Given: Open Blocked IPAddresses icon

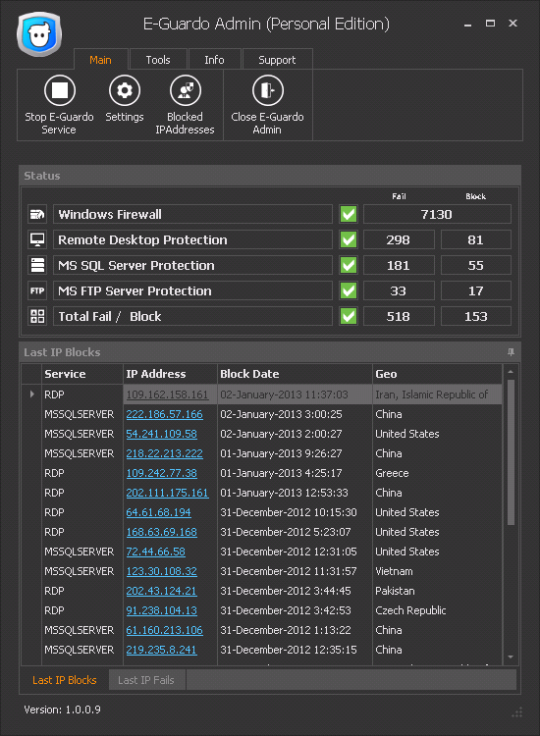Looking at the screenshot, I should (x=185, y=90).
